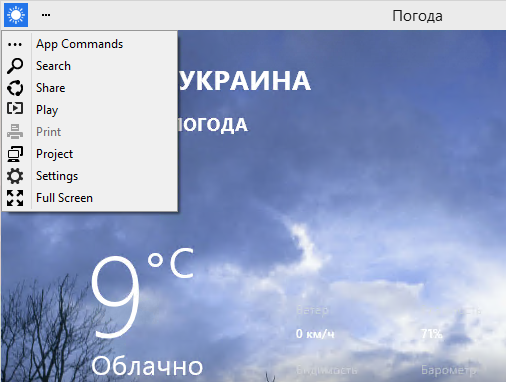
Task: Click the Settings gear icon
Action: 15,176
